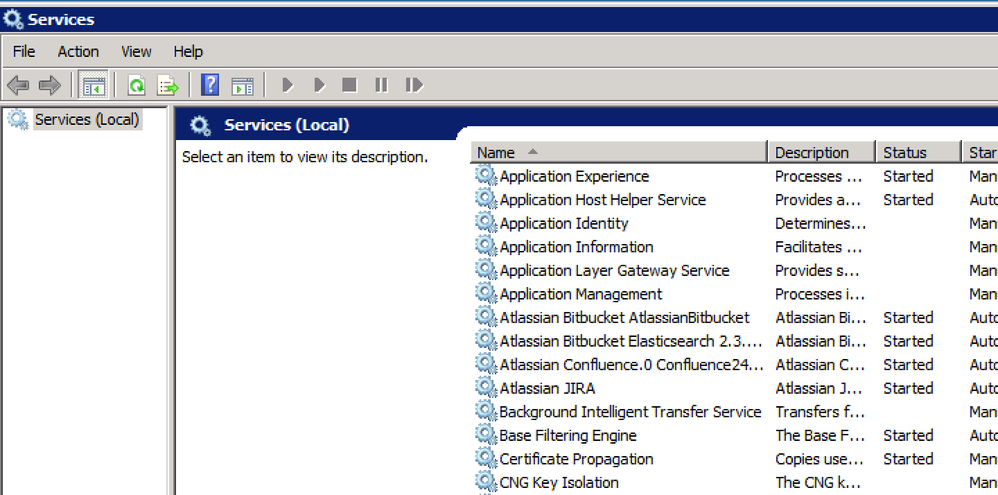Select the Application Host Helper Service row

click(603, 200)
